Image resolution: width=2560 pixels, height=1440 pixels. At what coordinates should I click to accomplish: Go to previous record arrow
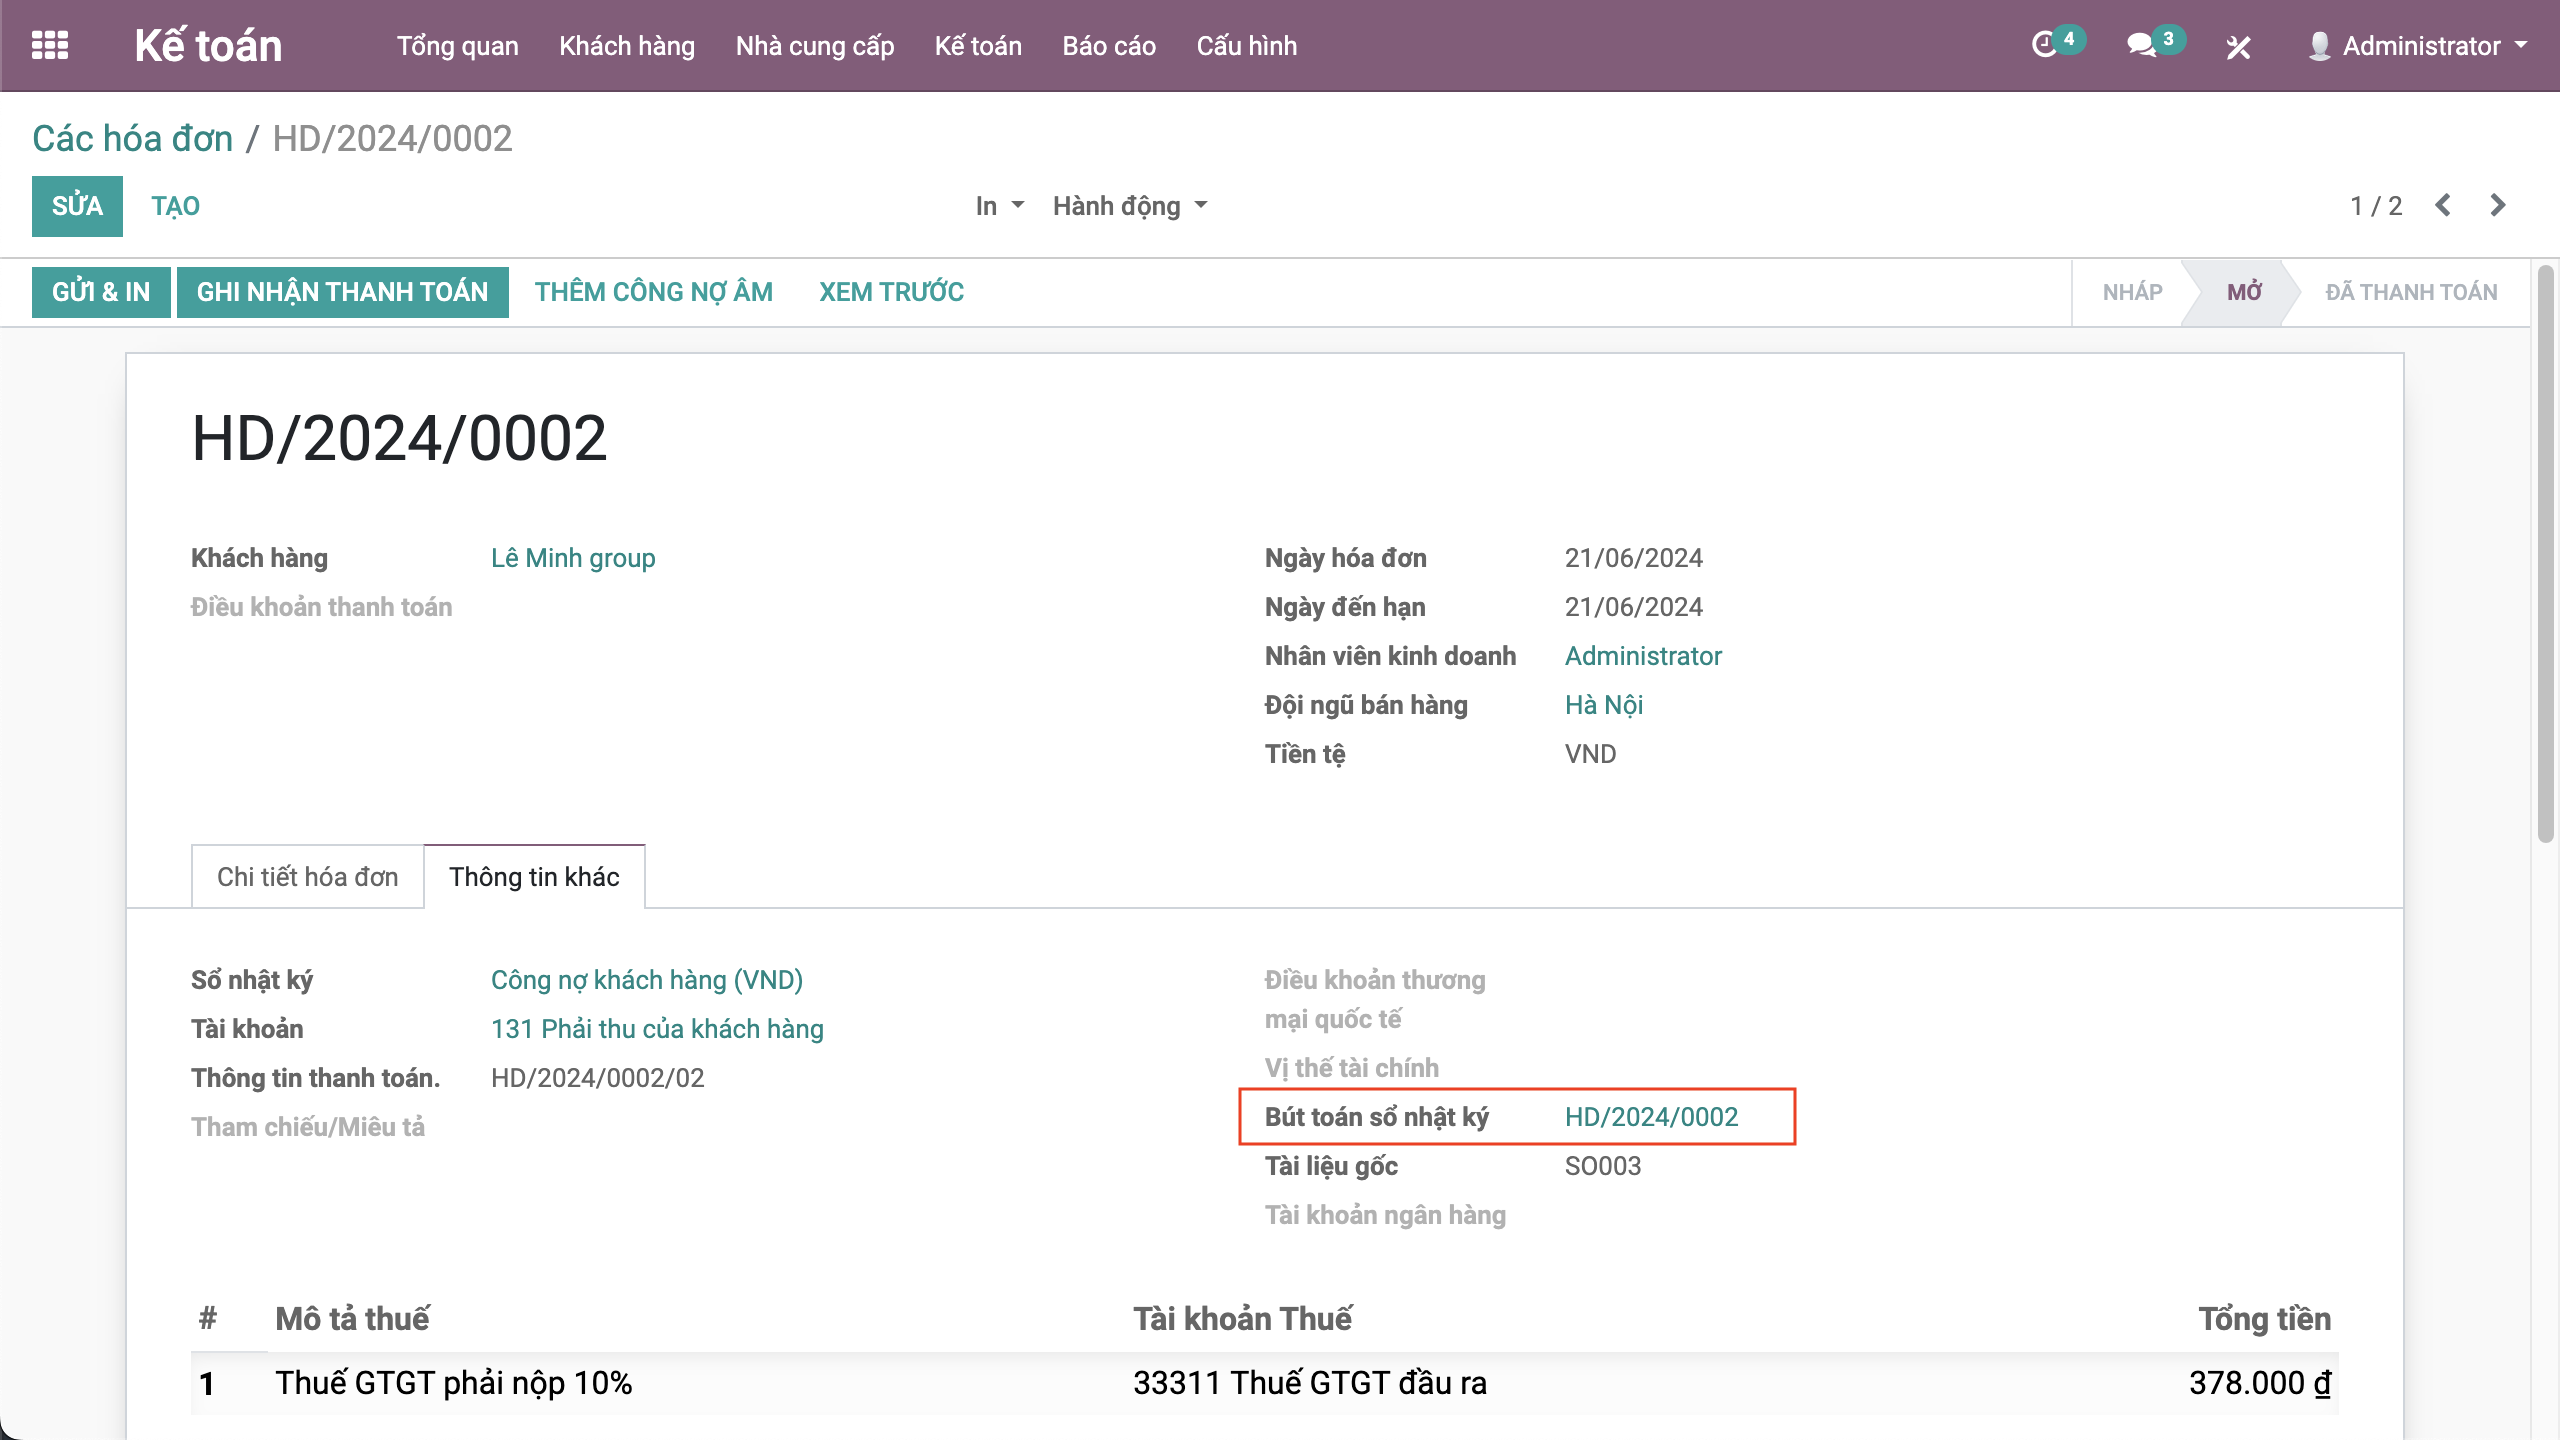coord(2443,206)
